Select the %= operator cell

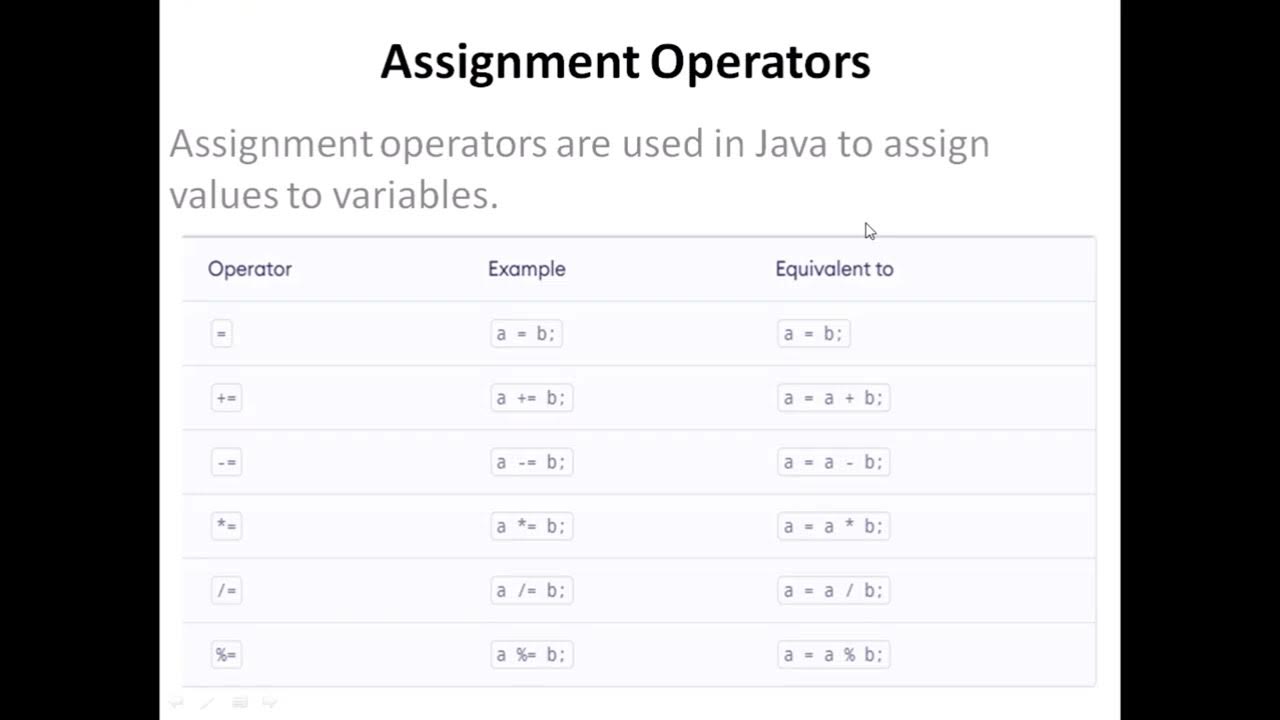226,655
